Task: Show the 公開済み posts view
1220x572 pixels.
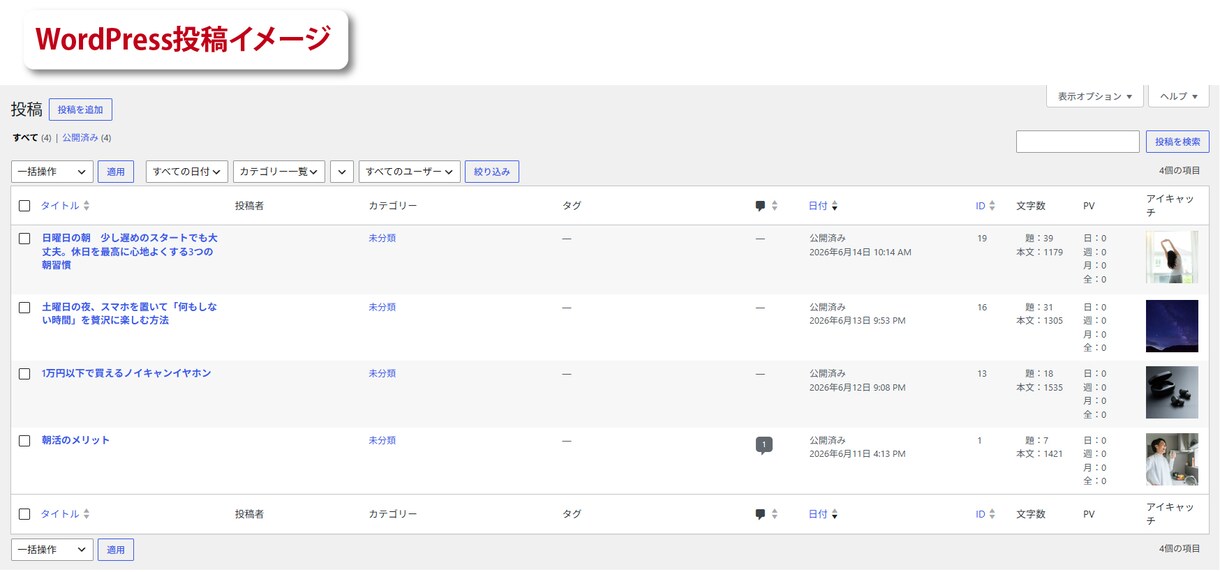Action: [x=80, y=138]
